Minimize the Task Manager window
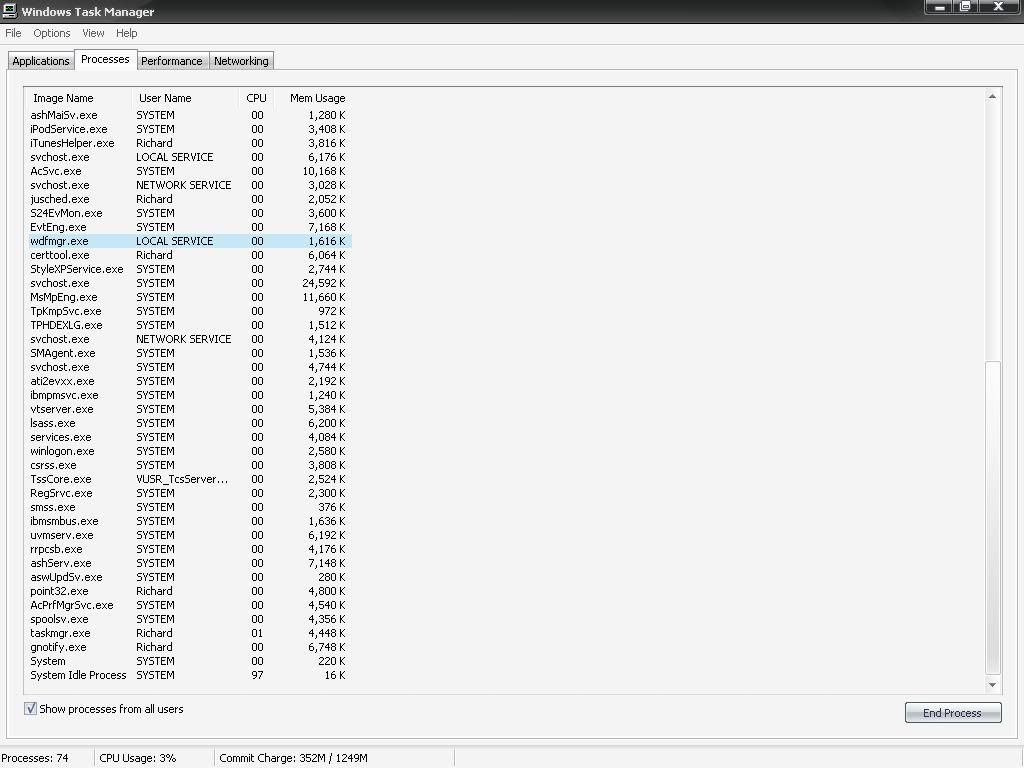The image size is (1024, 768). (939, 7)
